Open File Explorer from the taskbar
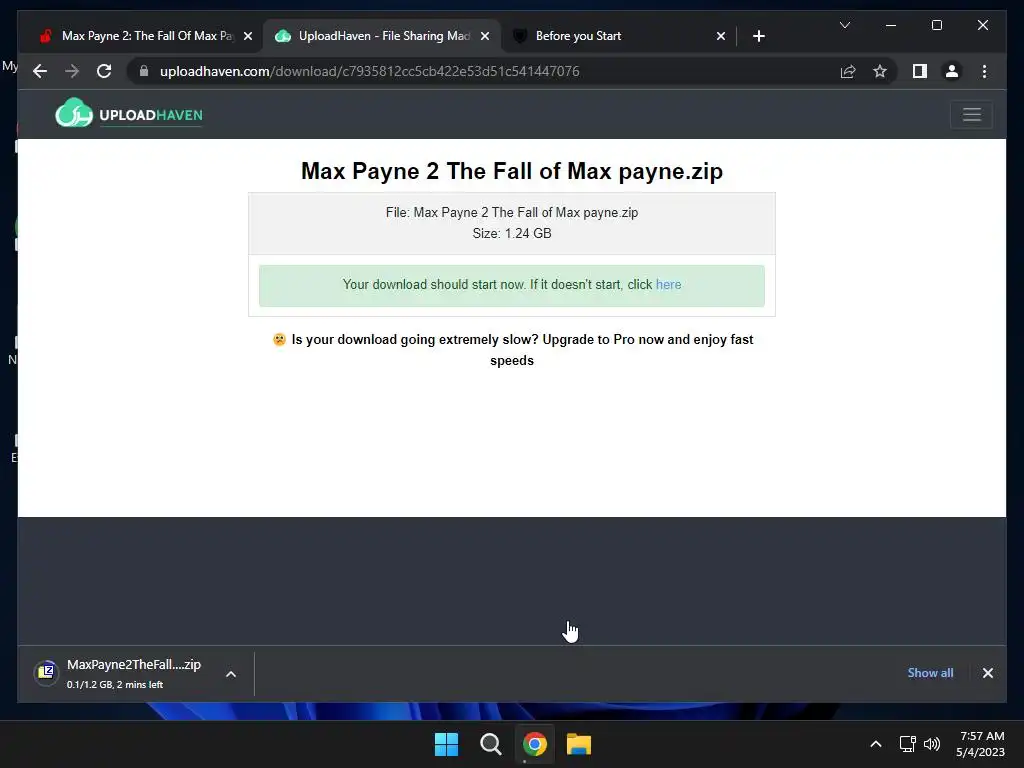1024x768 pixels. 579,744
